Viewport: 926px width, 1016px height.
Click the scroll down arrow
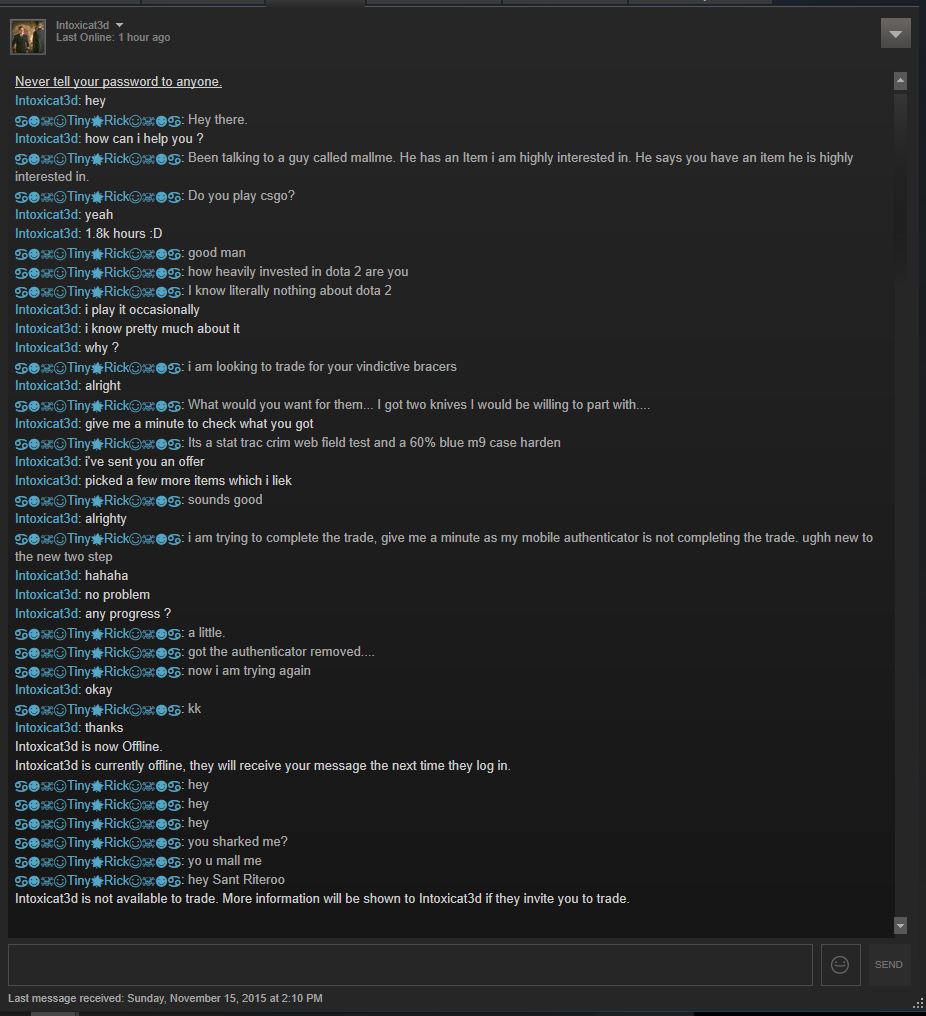[x=900, y=925]
